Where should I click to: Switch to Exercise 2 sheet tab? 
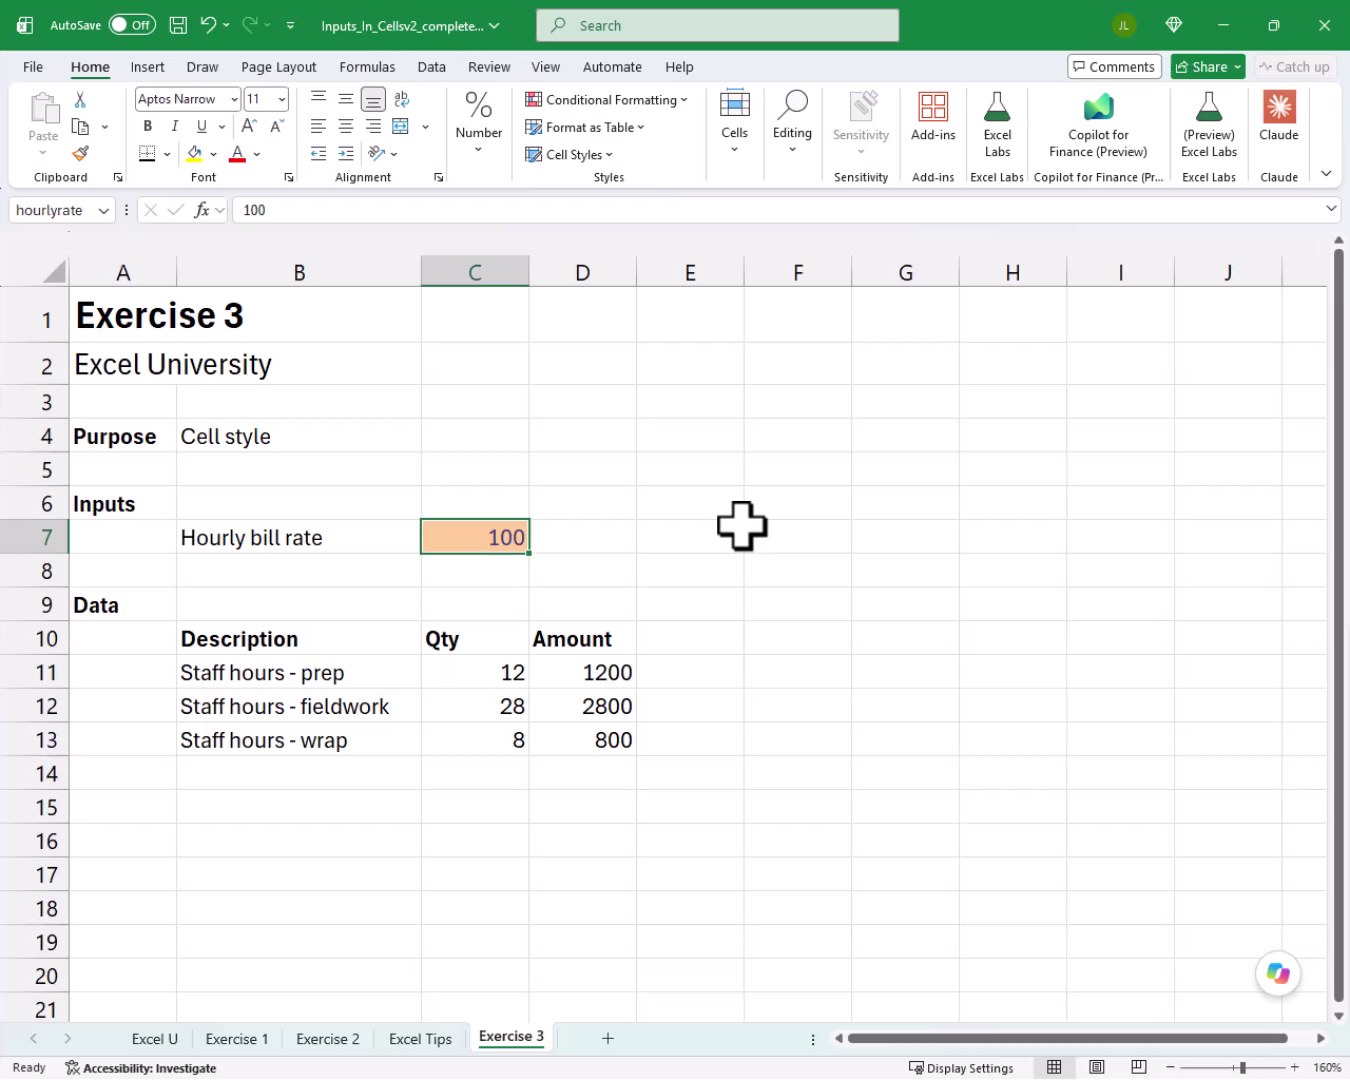coord(327,1039)
